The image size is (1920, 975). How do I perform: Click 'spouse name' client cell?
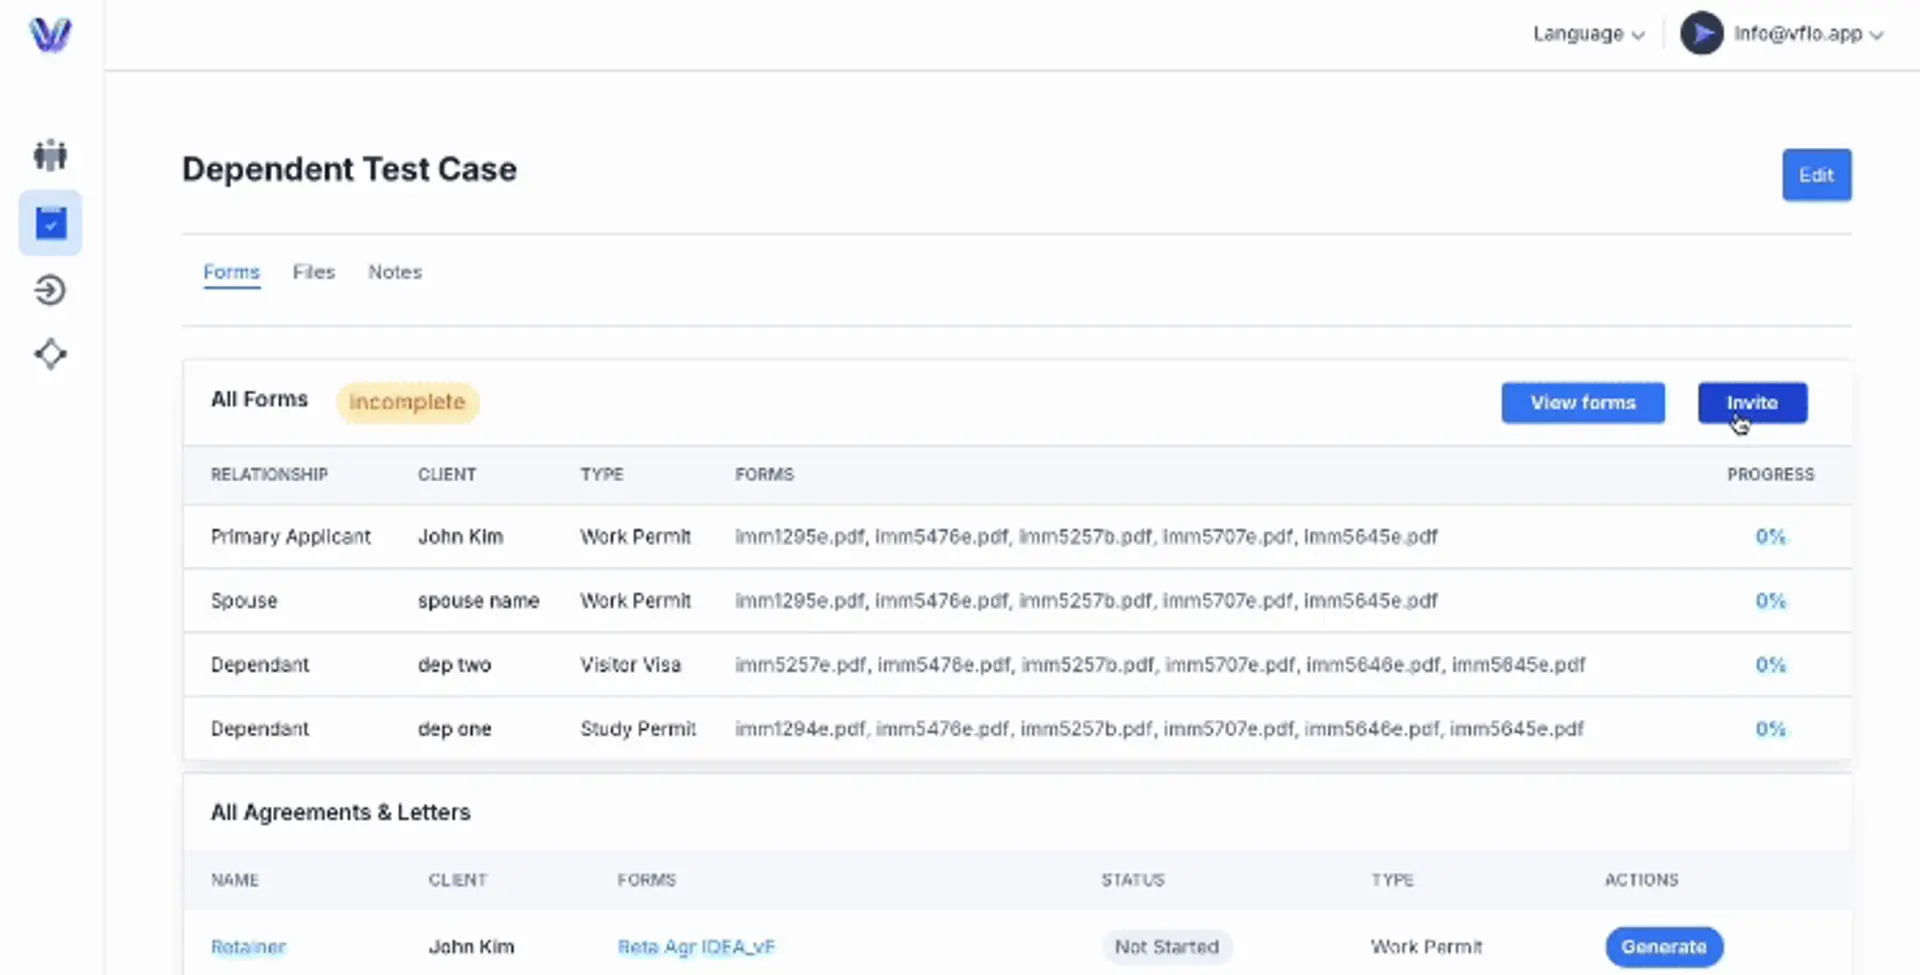tap(478, 601)
